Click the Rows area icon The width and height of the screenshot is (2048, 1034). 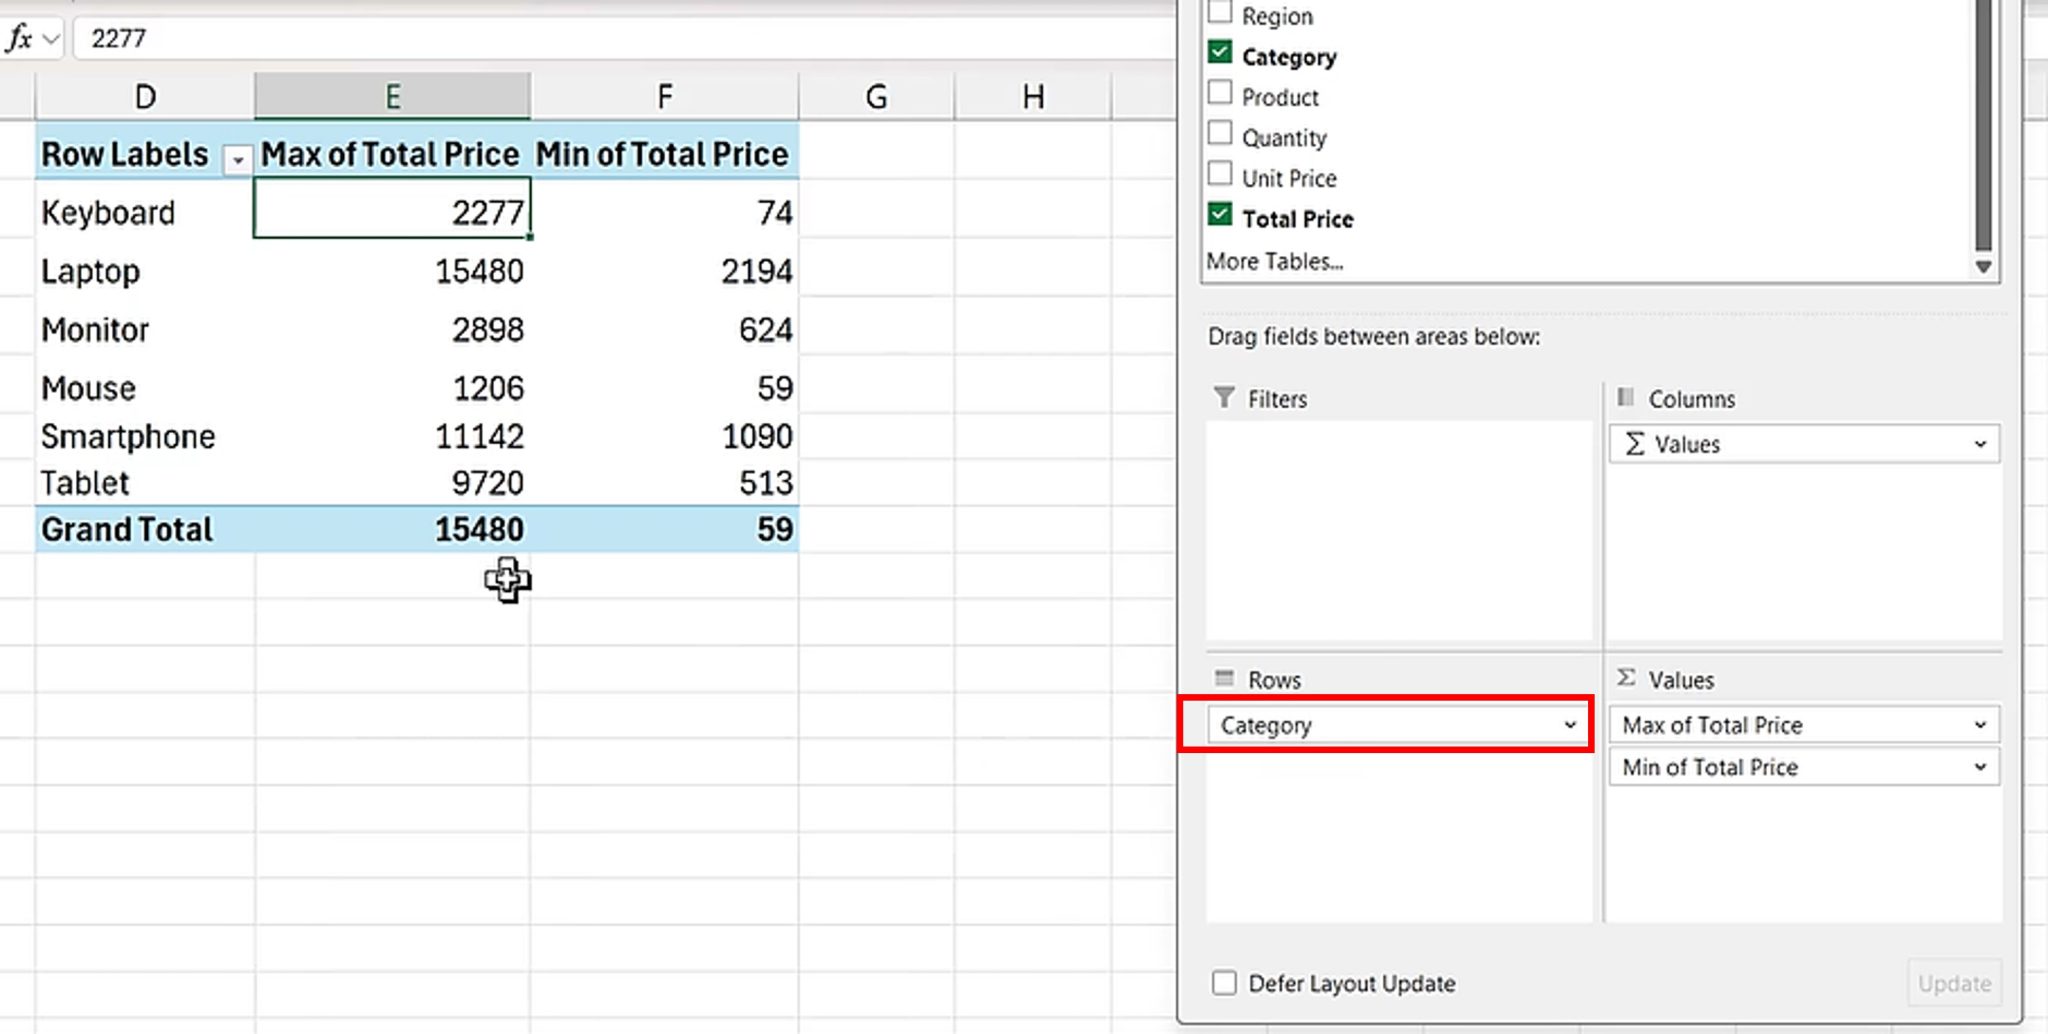pos(1224,679)
